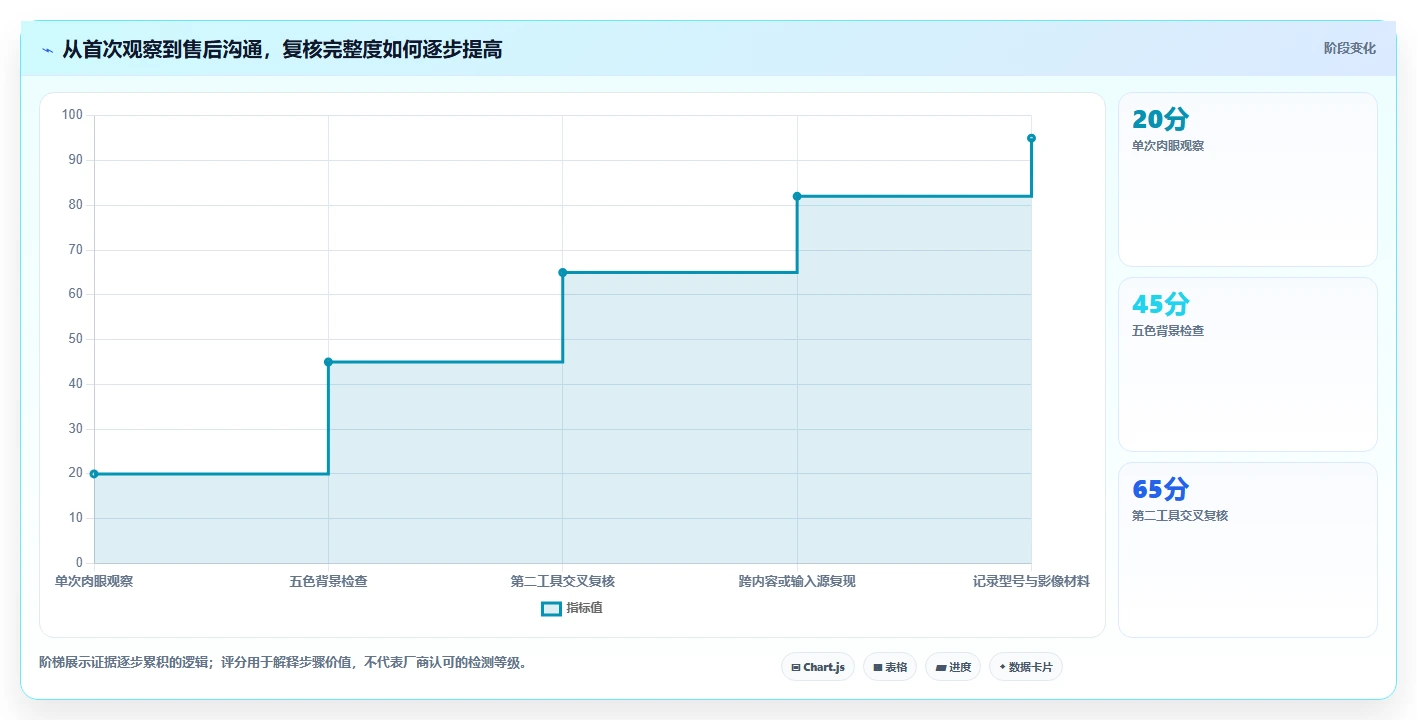This screenshot has width=1417, height=720.
Task: Click y-axis tick label 50
Action: [x=76, y=339]
